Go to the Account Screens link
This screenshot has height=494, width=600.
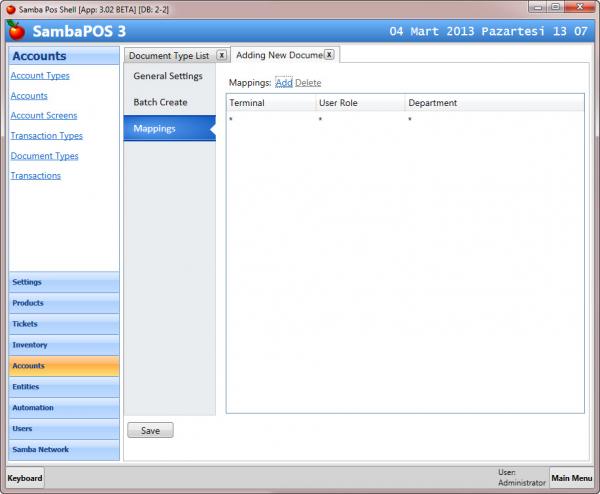pos(44,116)
